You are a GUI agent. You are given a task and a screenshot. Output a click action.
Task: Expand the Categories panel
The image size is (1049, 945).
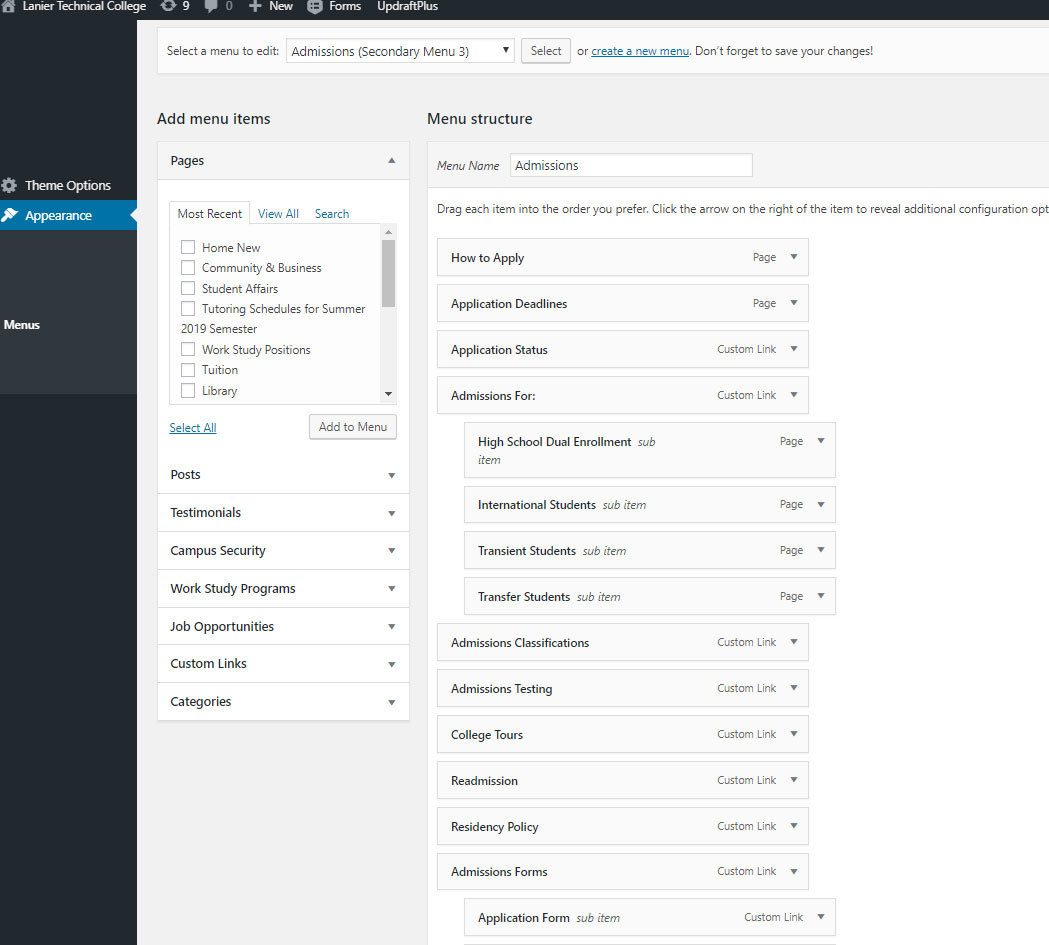click(x=391, y=702)
